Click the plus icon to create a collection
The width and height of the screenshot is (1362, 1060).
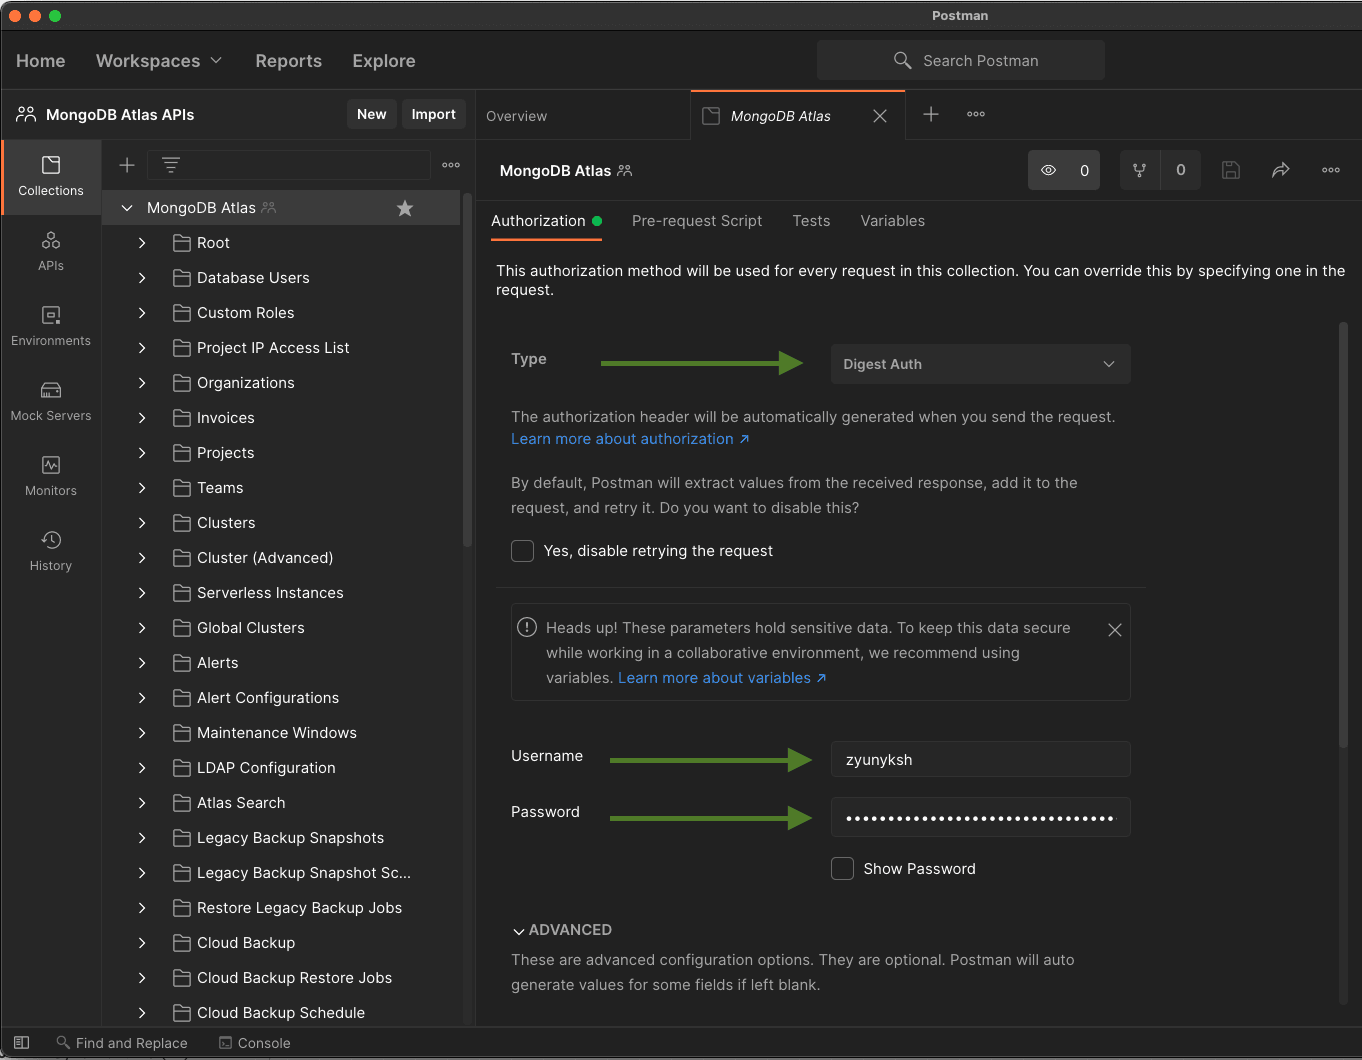[x=127, y=165]
